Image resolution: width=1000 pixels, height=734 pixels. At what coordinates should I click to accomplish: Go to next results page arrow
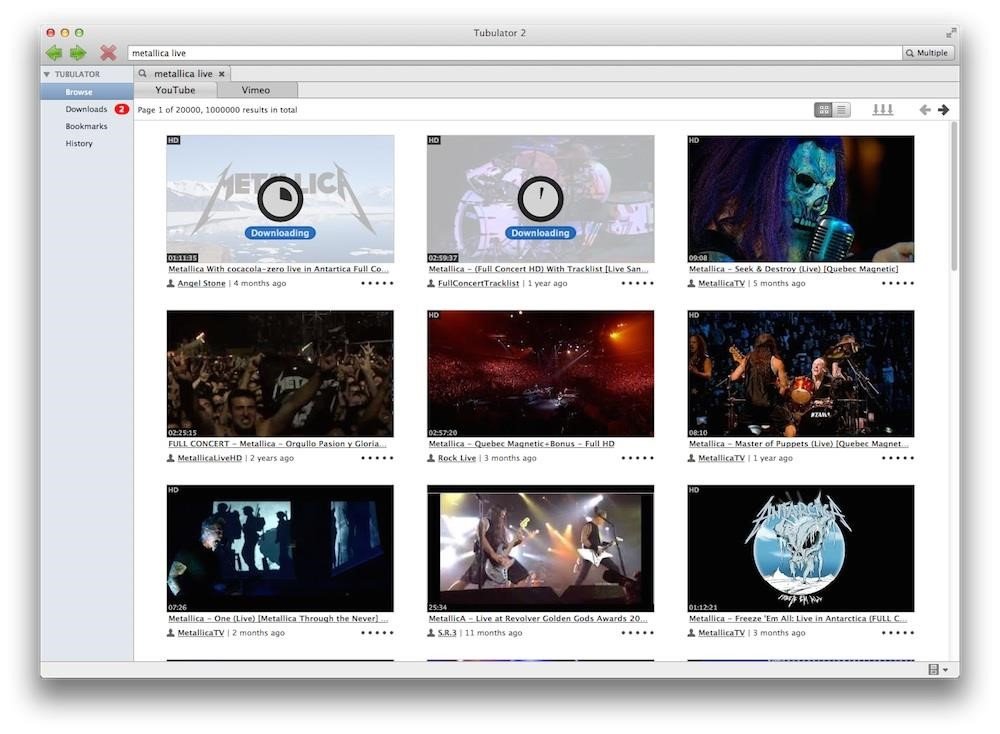(943, 110)
